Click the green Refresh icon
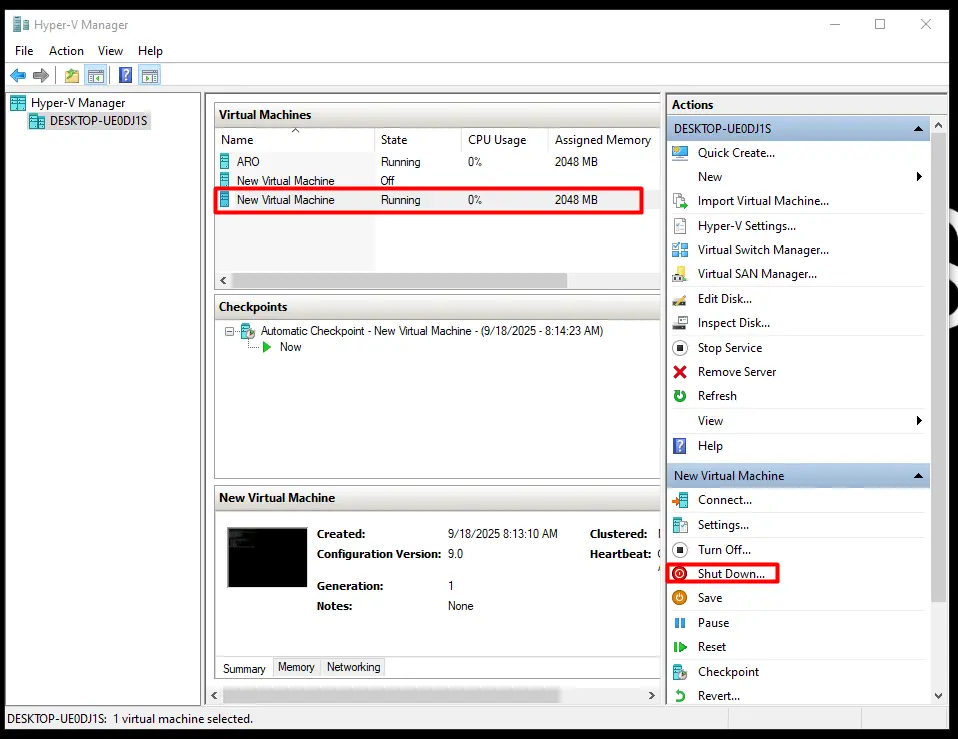The image size is (958, 739). click(680, 396)
